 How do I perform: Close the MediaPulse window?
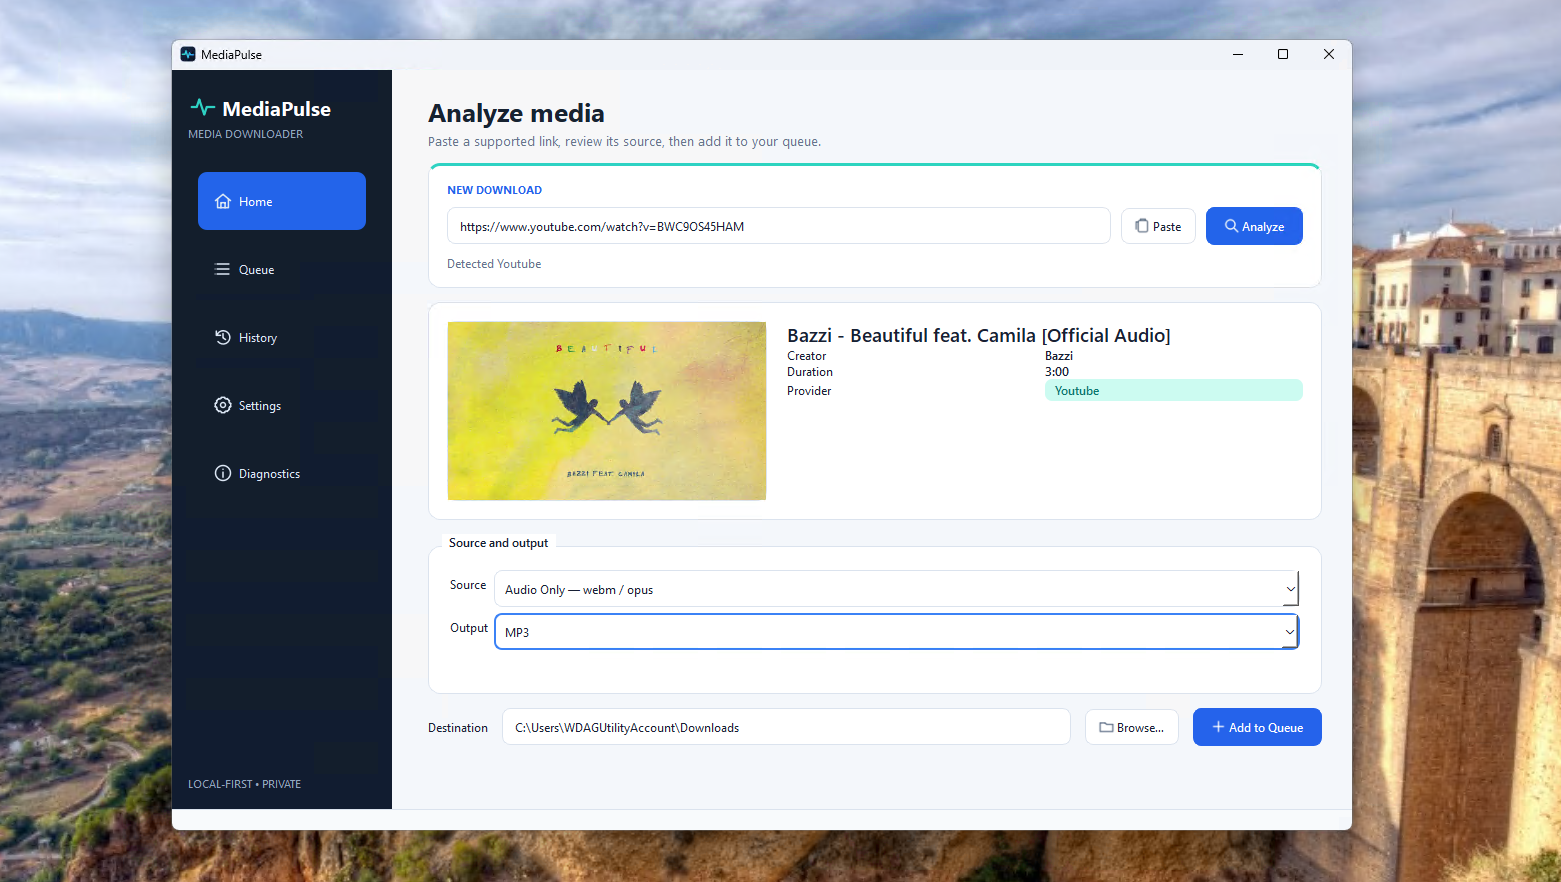pos(1329,54)
